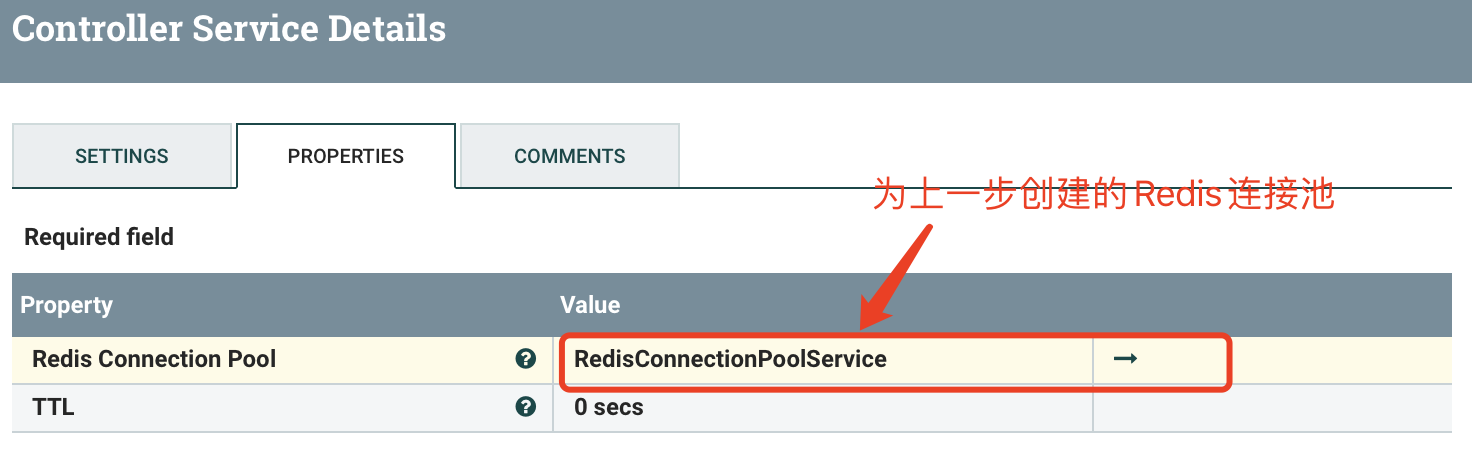This screenshot has height=464, width=1472.
Task: Click the blank header bar right of title
Action: coord(960,41)
